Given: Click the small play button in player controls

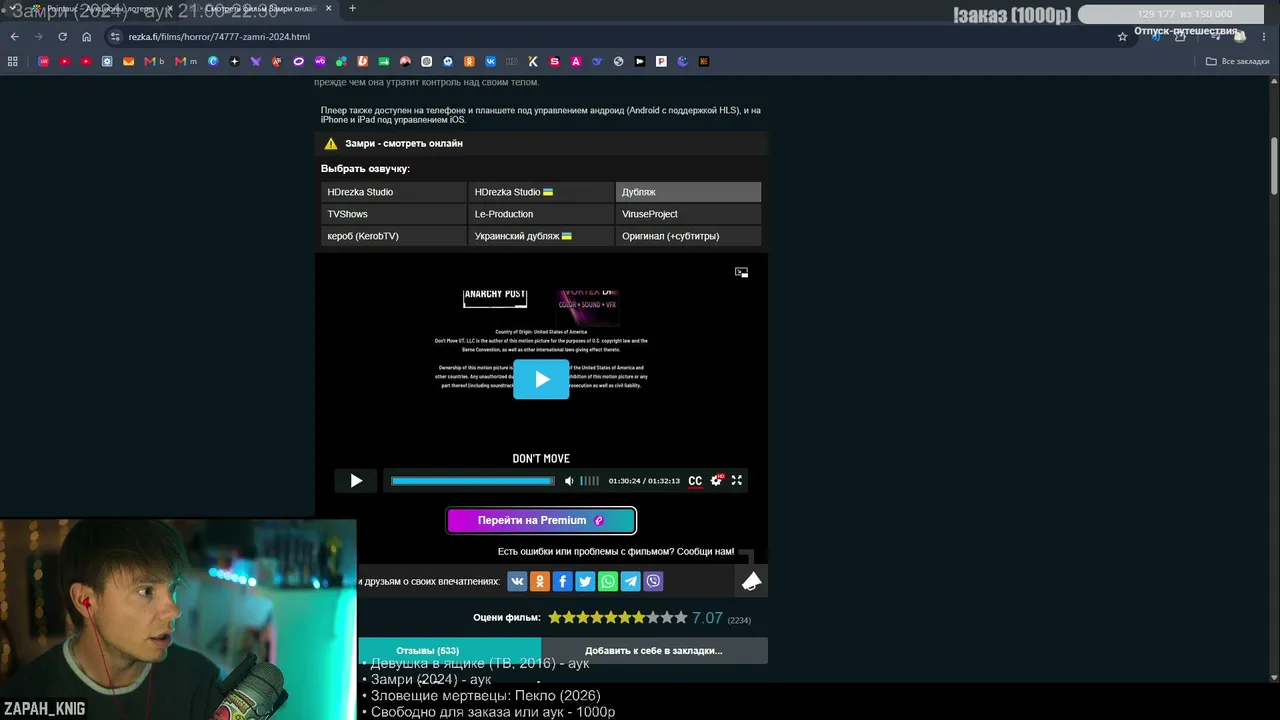Looking at the screenshot, I should (x=356, y=481).
